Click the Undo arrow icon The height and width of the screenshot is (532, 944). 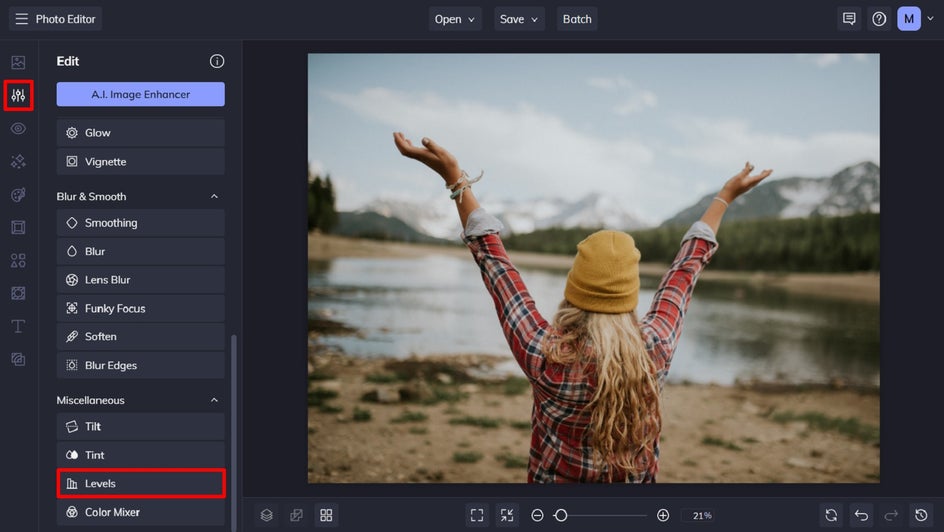tap(861, 515)
